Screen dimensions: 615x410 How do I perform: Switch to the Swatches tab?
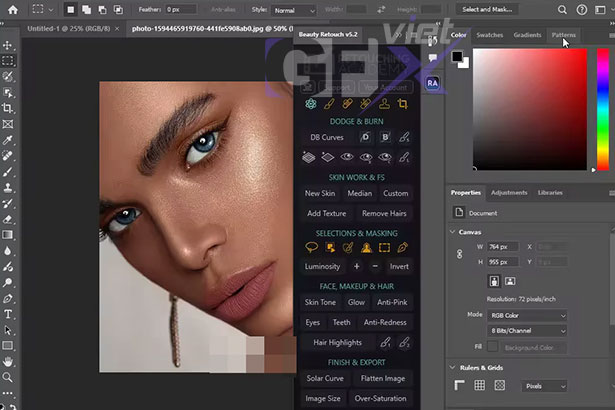click(x=489, y=35)
